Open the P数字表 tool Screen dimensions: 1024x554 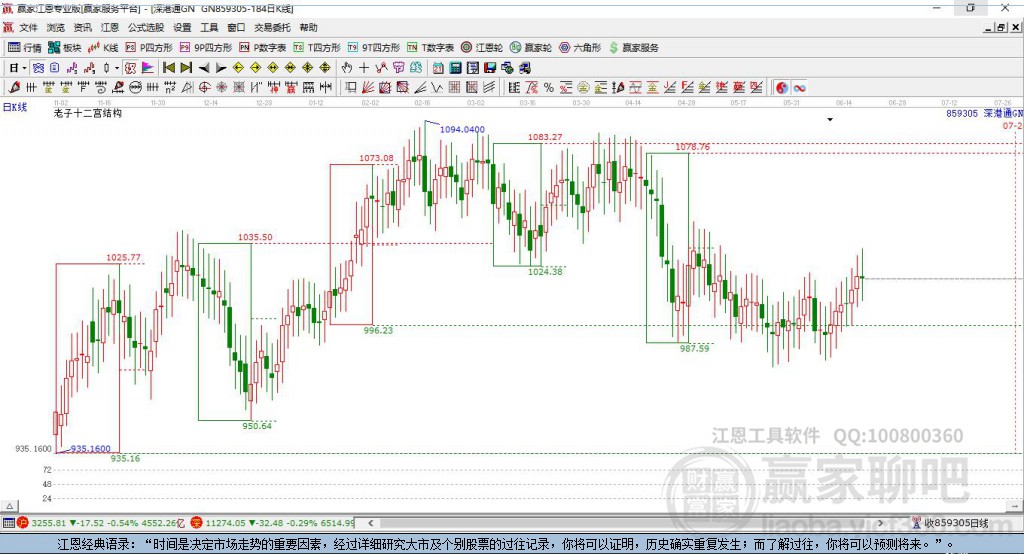(x=263, y=48)
